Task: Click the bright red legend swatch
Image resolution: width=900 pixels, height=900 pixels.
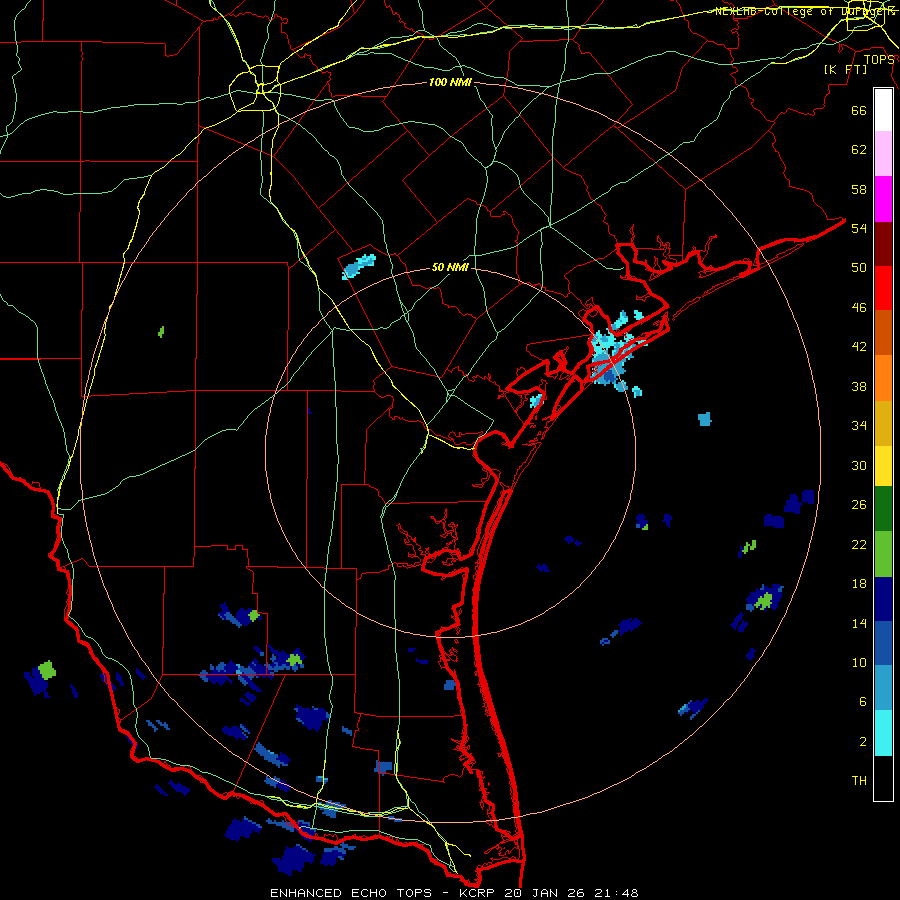Action: [883, 288]
